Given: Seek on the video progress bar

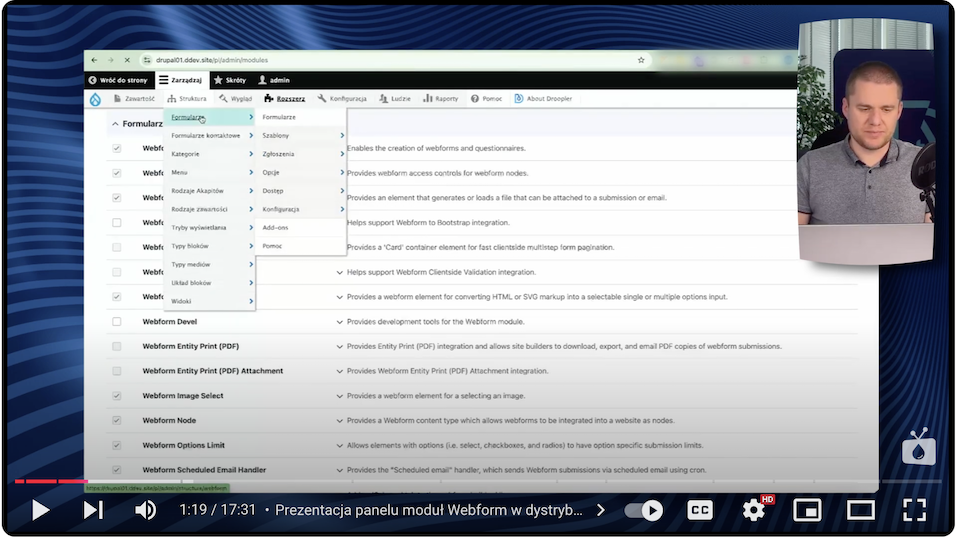Looking at the screenshot, I should pos(478,481).
